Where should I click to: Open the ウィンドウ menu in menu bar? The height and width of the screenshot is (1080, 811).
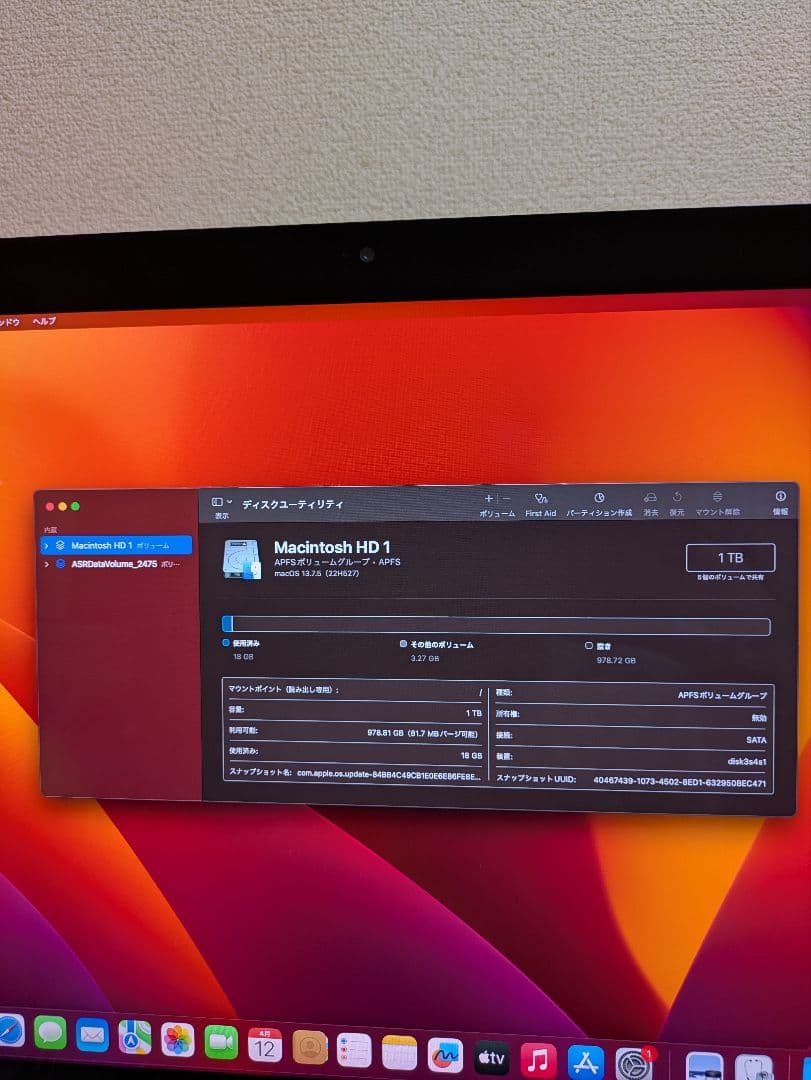click(x=10, y=321)
